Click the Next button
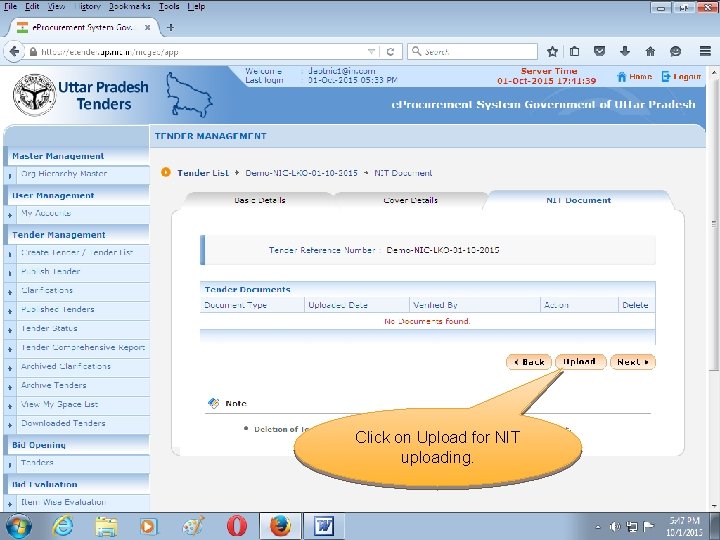 pos(632,362)
